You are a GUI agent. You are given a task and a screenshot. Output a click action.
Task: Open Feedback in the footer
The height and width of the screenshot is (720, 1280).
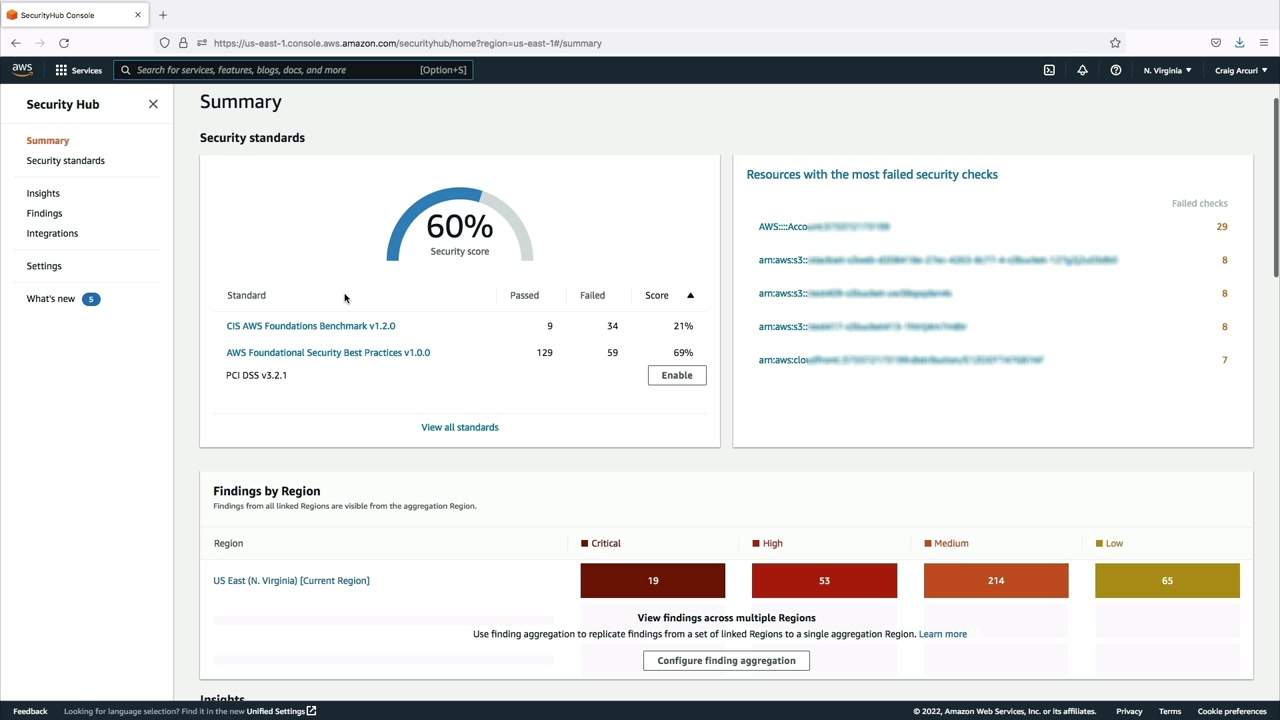[x=30, y=711]
